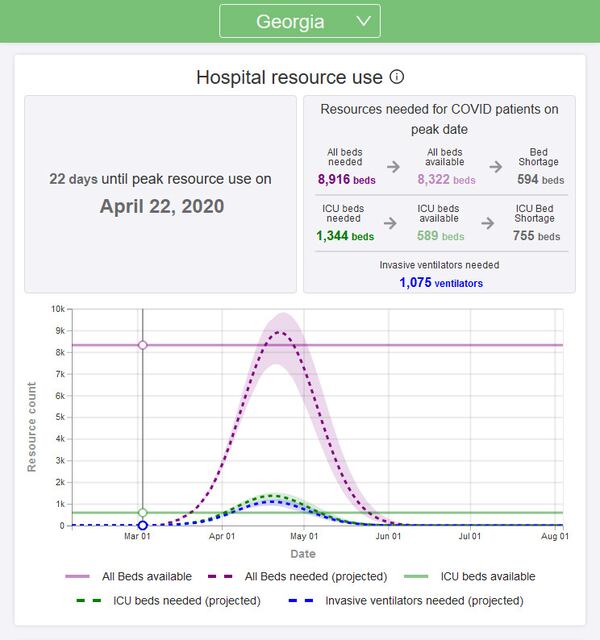
Task: Click the info icon beside Hospital resource use
Action: (x=397, y=77)
